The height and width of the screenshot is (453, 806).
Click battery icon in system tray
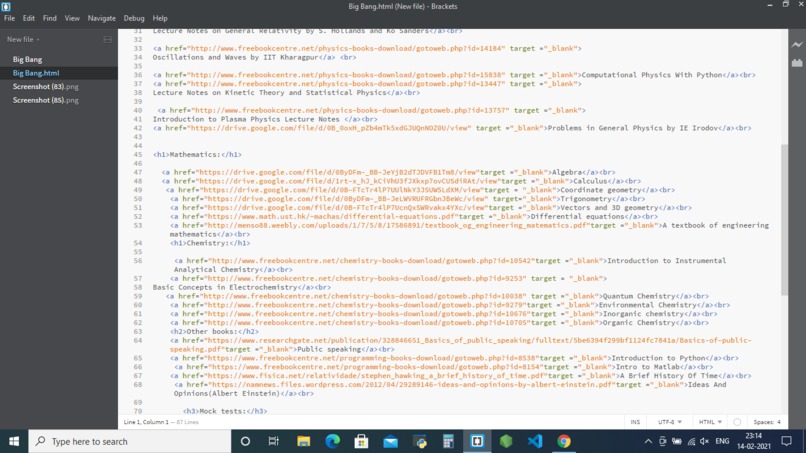pos(677,441)
